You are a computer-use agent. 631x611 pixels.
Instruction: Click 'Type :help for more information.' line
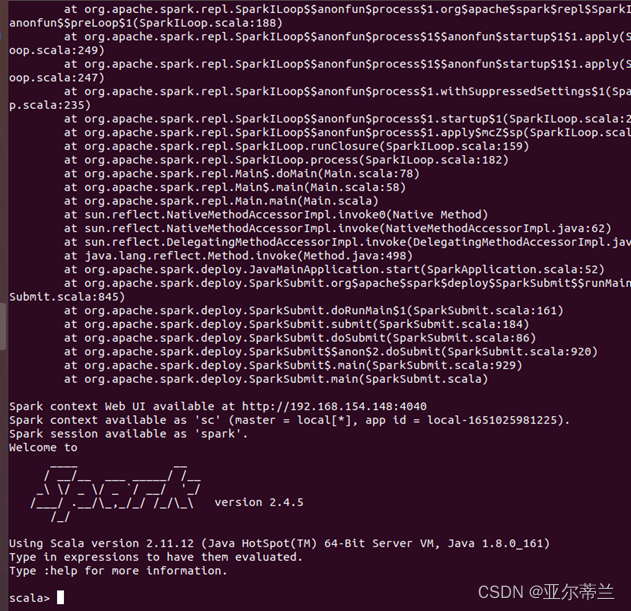tap(118, 571)
